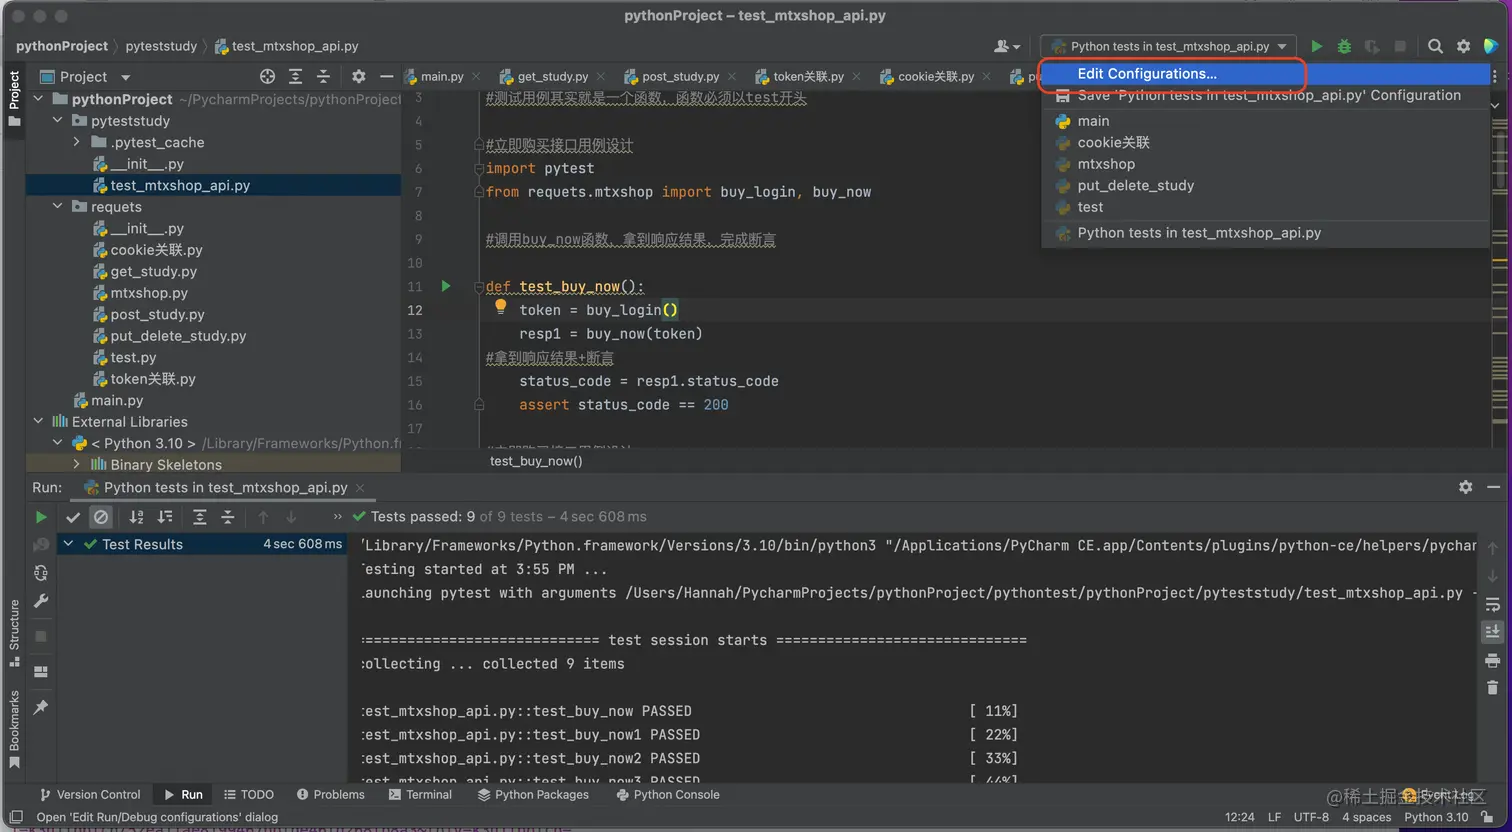Toggle alphabetical sorting of test results

pyautogui.click(x=137, y=517)
